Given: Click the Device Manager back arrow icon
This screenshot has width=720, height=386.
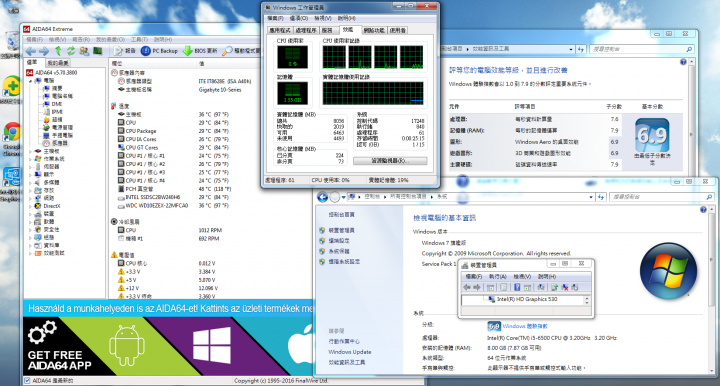Looking at the screenshot, I should coord(467,287).
